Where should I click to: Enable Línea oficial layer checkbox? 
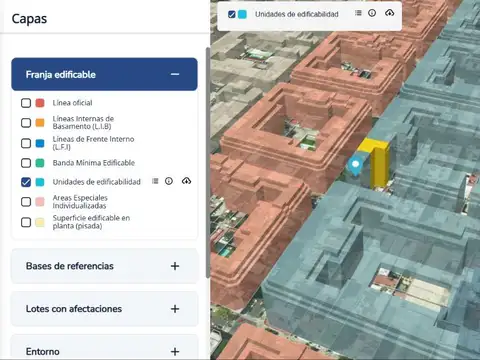[26, 103]
